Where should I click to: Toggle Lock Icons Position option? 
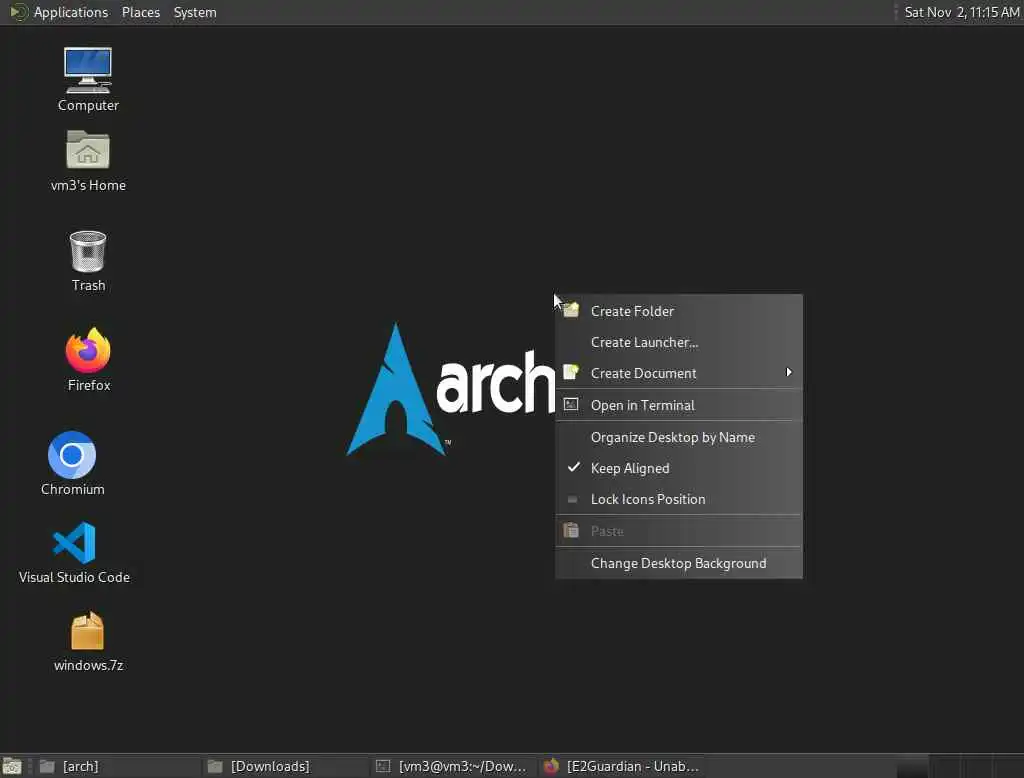pyautogui.click(x=679, y=499)
